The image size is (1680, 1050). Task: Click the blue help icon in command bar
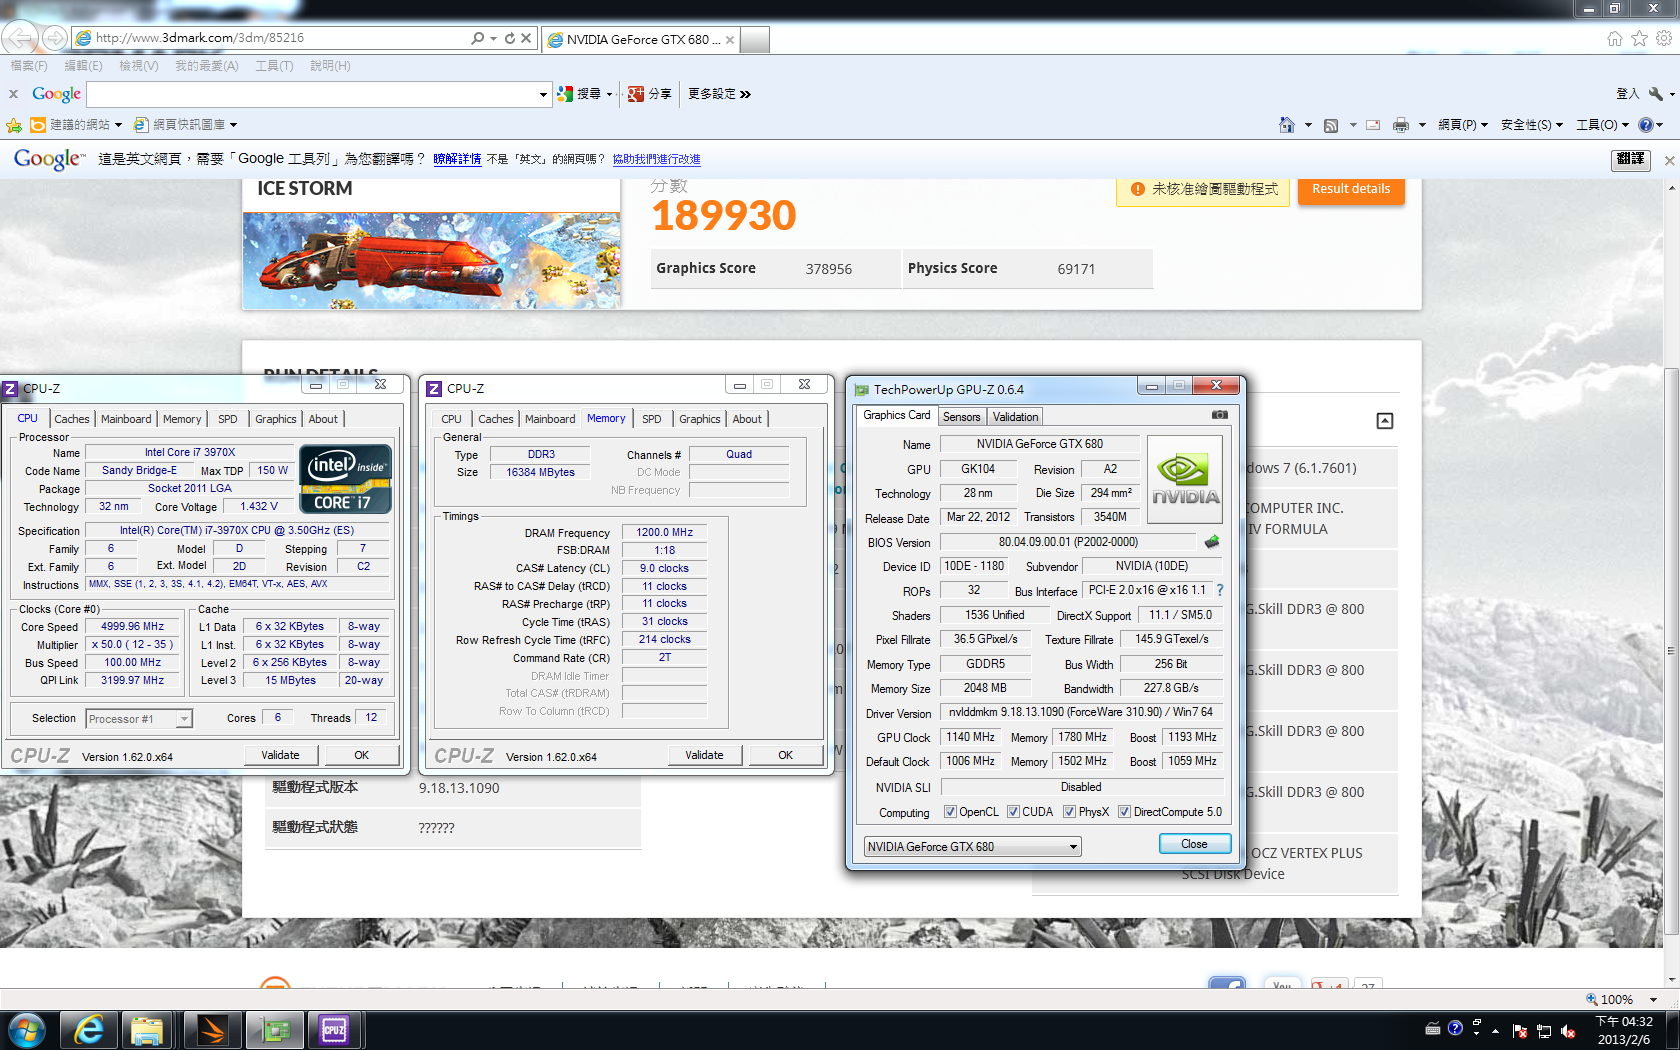pyautogui.click(x=1646, y=125)
